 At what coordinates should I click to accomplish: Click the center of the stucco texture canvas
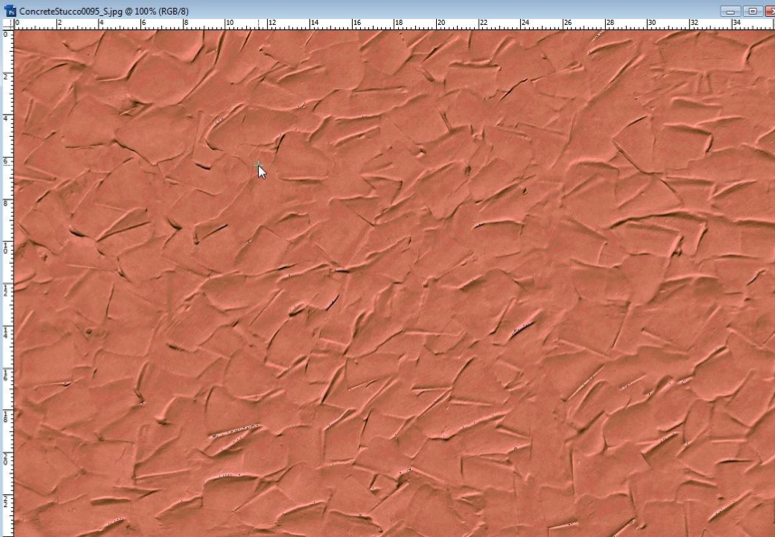pyautogui.click(x=394, y=283)
